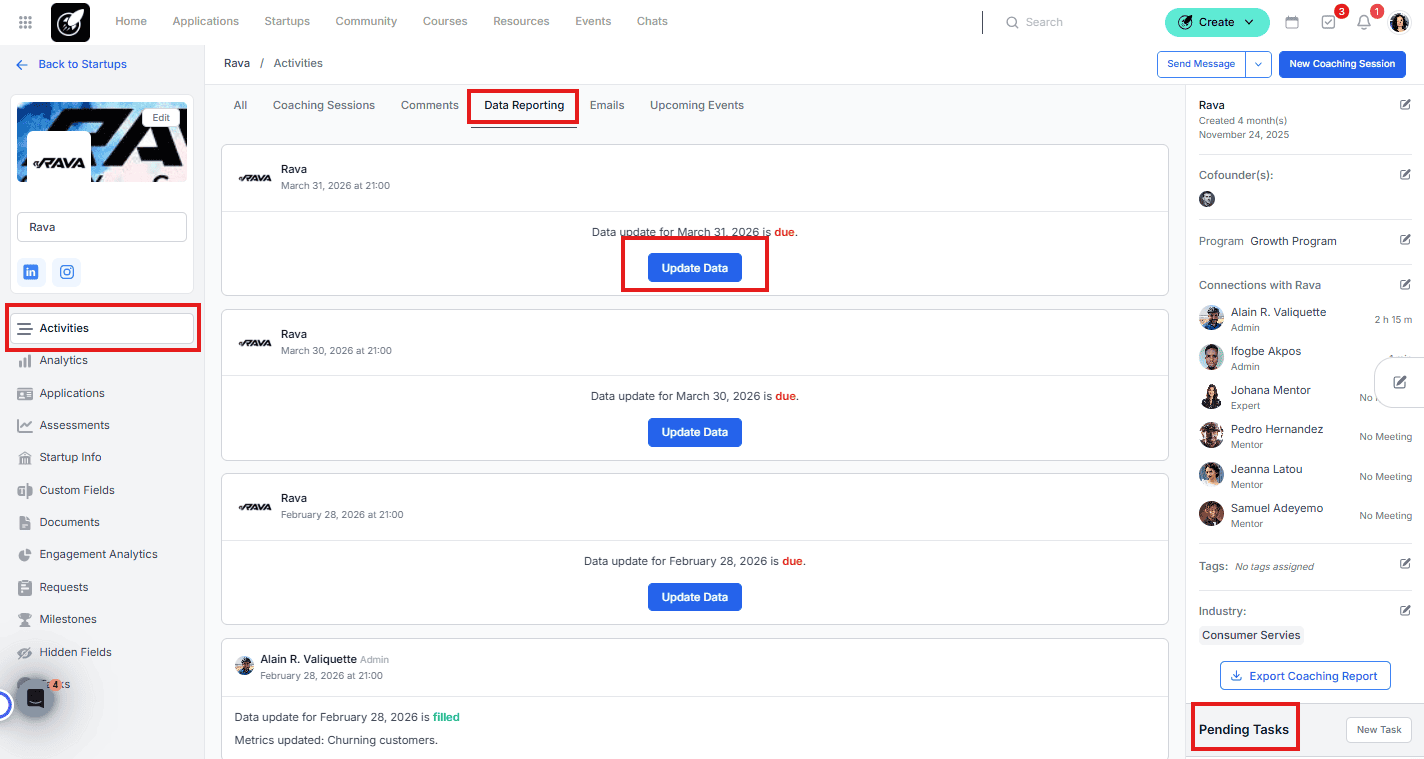Click Export Coaching Report button
The height and width of the screenshot is (759, 1424).
[x=1304, y=676]
